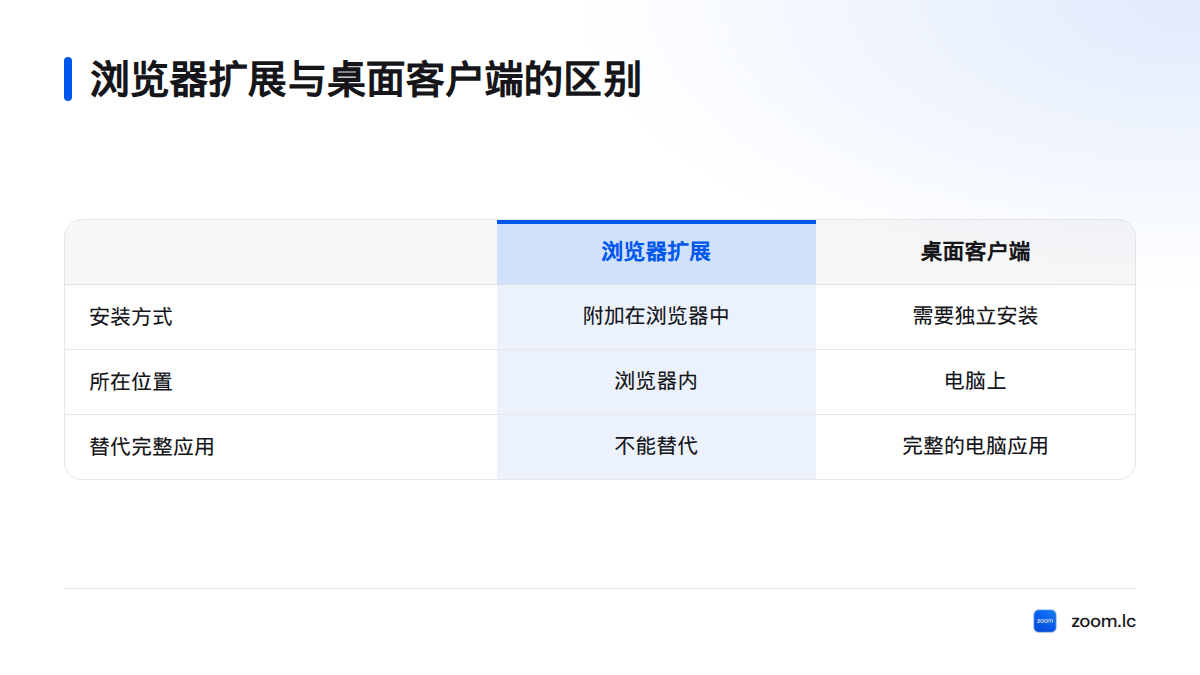Click the 桌面客户端 column header
Image resolution: width=1200 pixels, height=675 pixels.
pyautogui.click(x=975, y=252)
